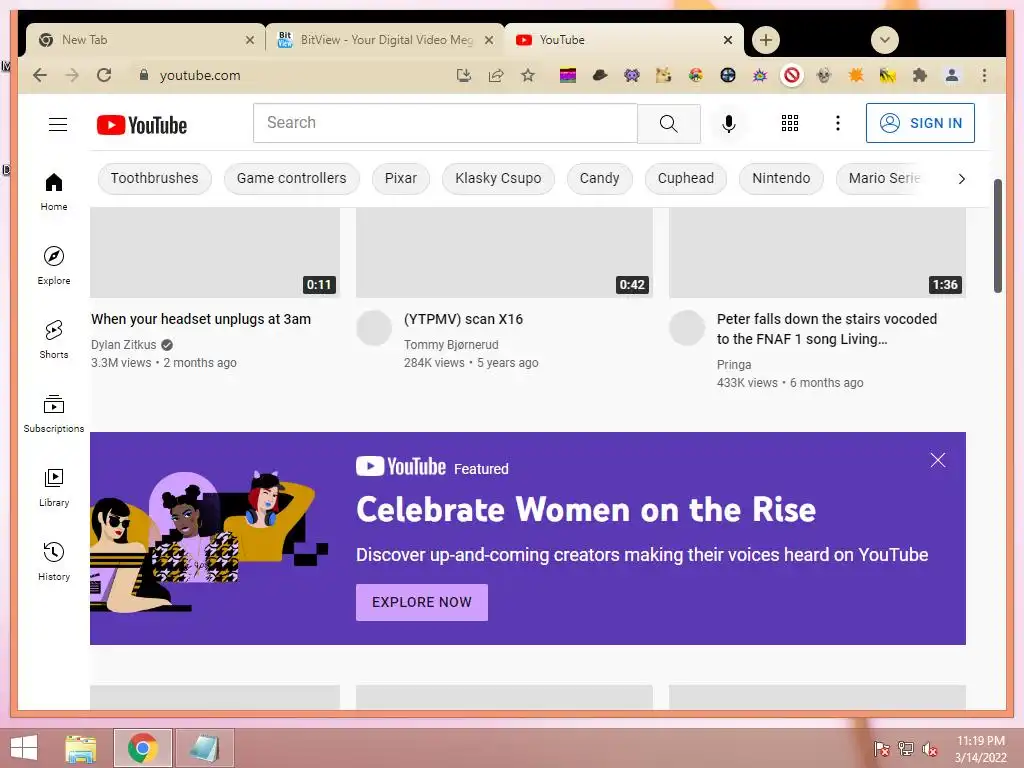Click the 1:36 video thumbnail
This screenshot has width=1024, height=768.
click(817, 253)
